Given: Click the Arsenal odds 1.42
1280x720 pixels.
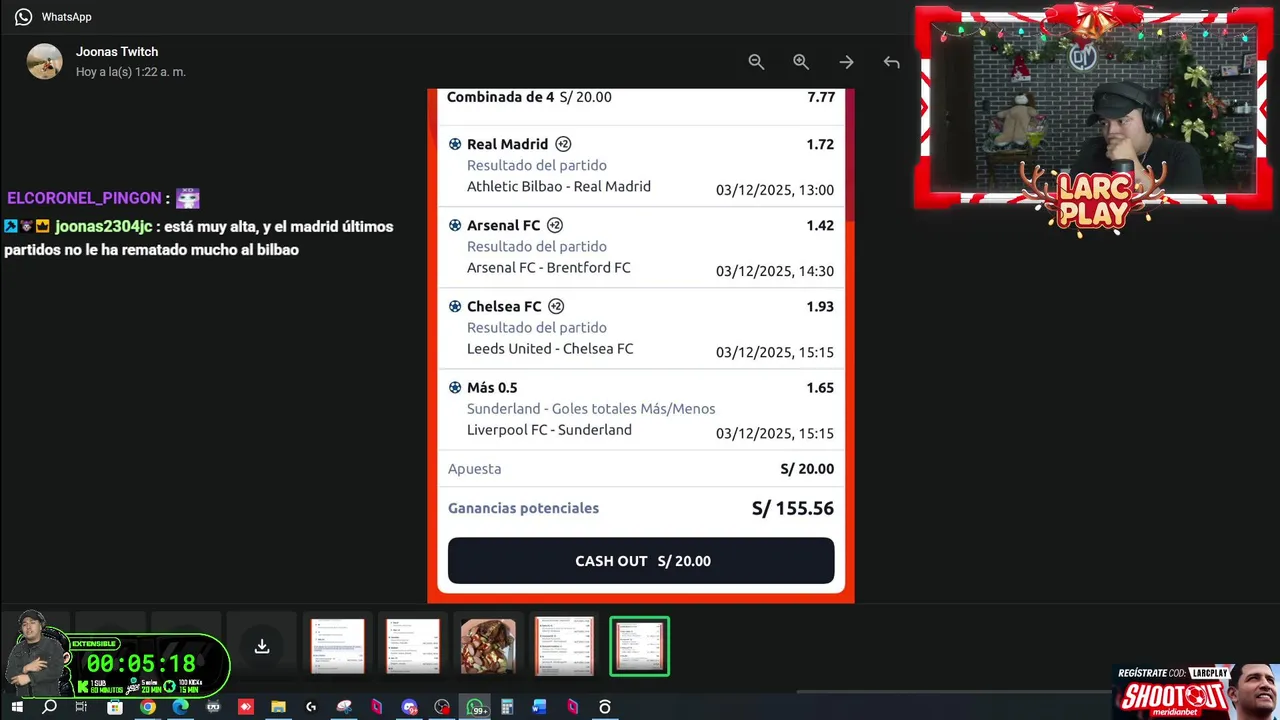Looking at the screenshot, I should pos(820,225).
